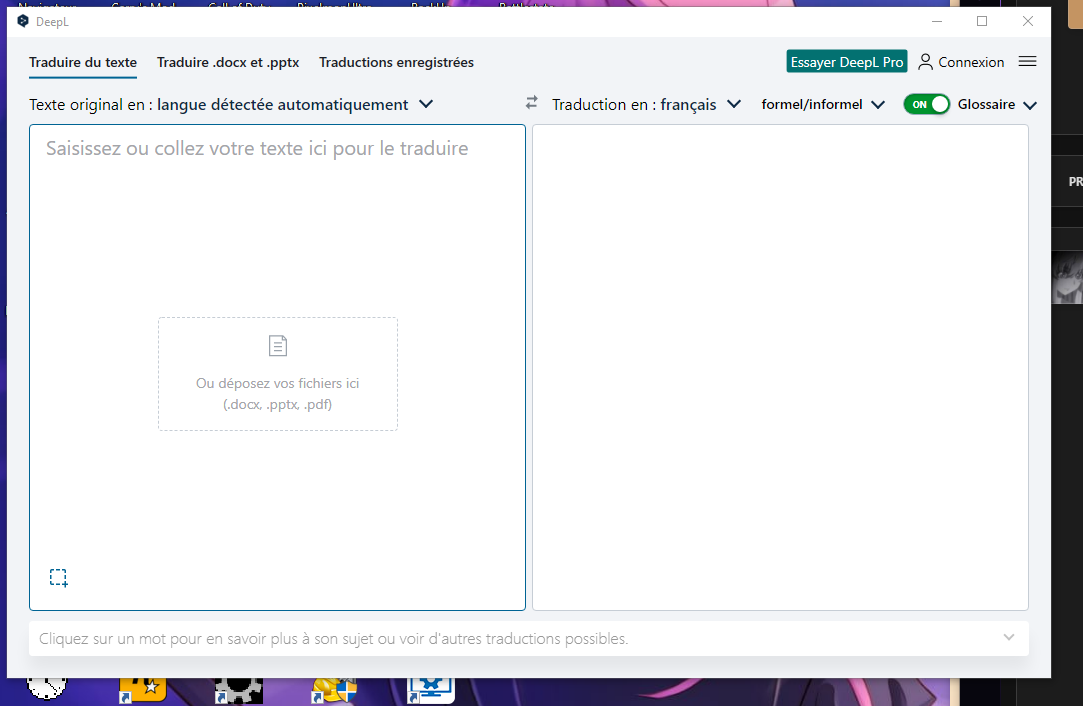Image resolution: width=1083 pixels, height=706 pixels.
Task: Switch to Traduire du texte tab
Action: [x=83, y=62]
